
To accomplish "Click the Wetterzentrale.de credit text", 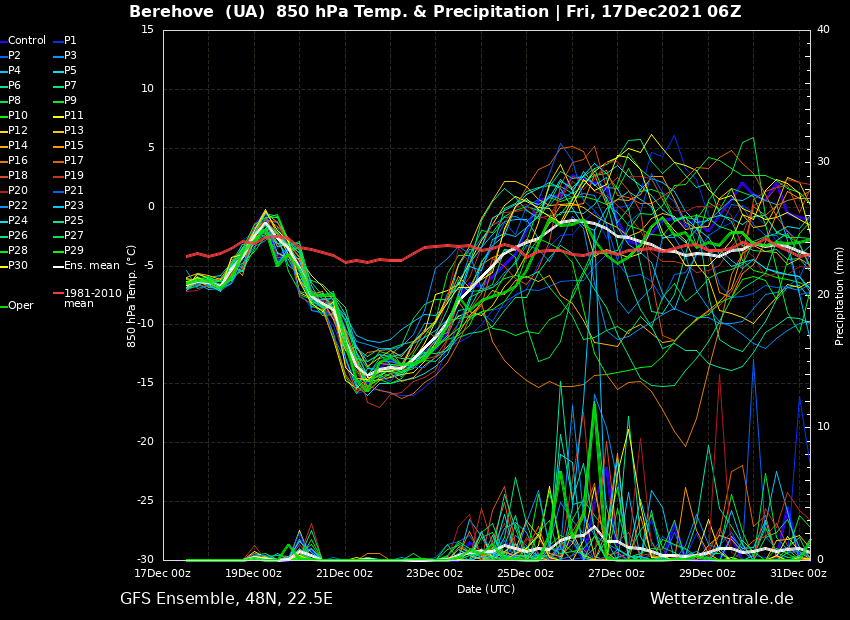I will 721,599.
